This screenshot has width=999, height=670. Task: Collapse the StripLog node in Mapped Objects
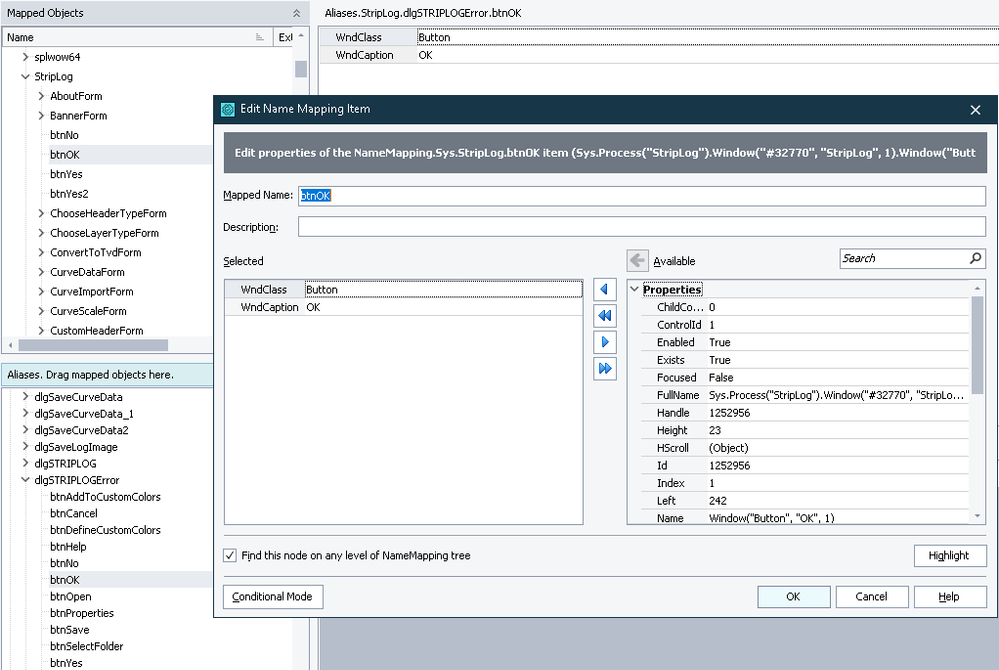click(26, 76)
